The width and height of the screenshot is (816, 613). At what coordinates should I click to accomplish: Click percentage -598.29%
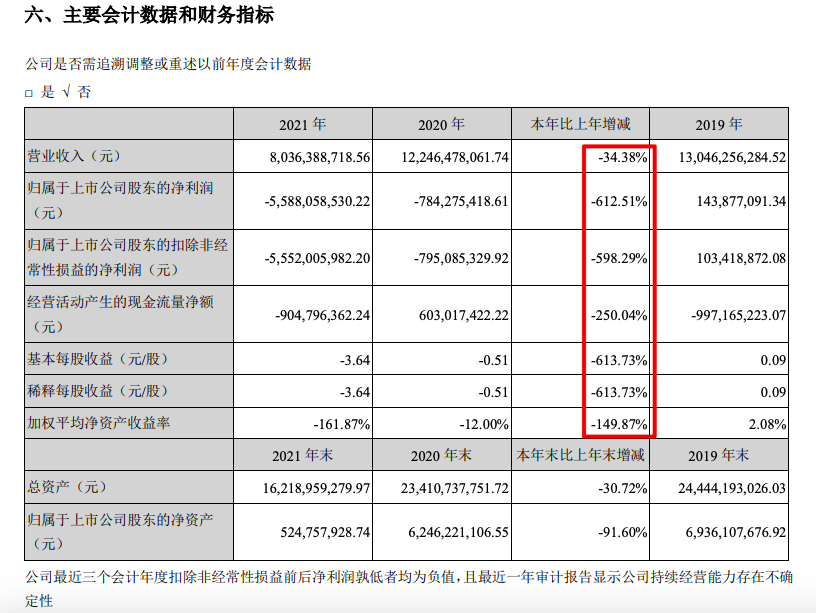pos(619,258)
